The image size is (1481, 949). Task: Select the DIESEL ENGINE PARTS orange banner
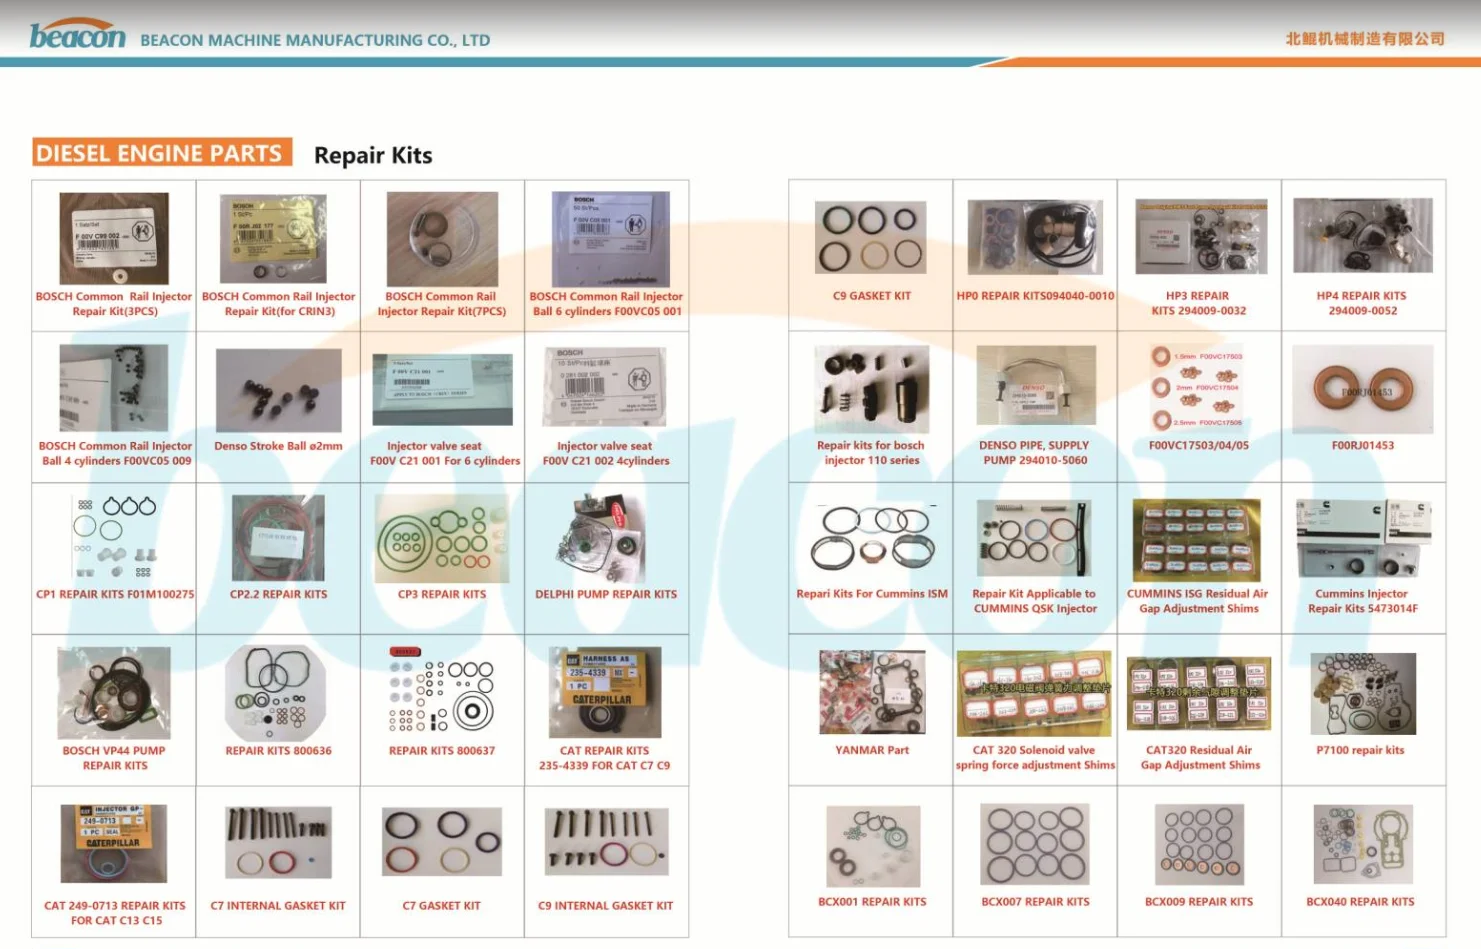(x=161, y=153)
